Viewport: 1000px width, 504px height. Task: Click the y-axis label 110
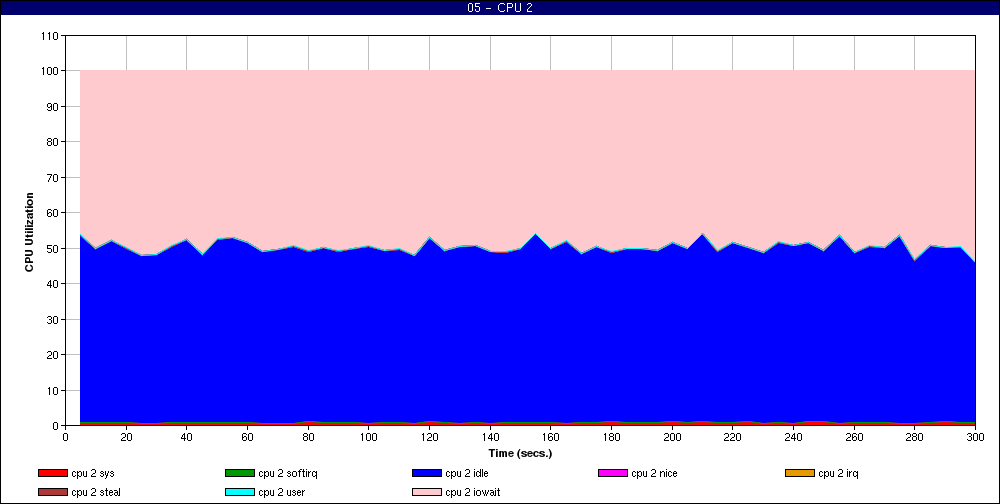click(x=50, y=36)
